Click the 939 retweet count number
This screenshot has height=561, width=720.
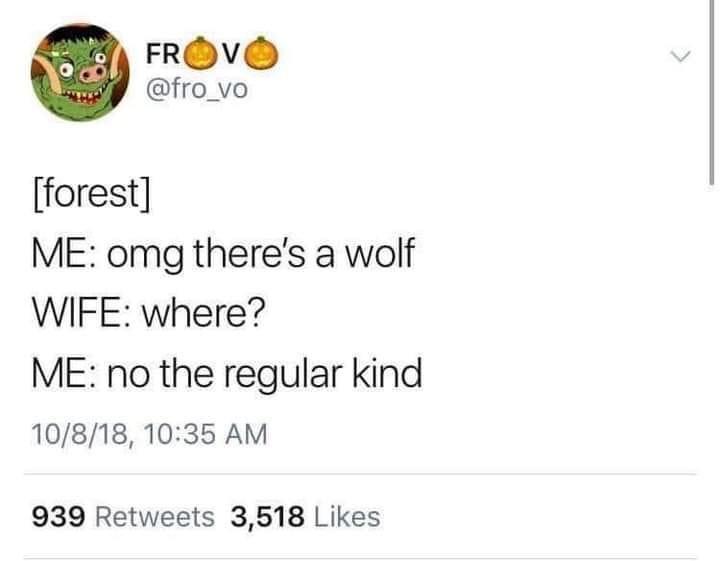[58, 516]
